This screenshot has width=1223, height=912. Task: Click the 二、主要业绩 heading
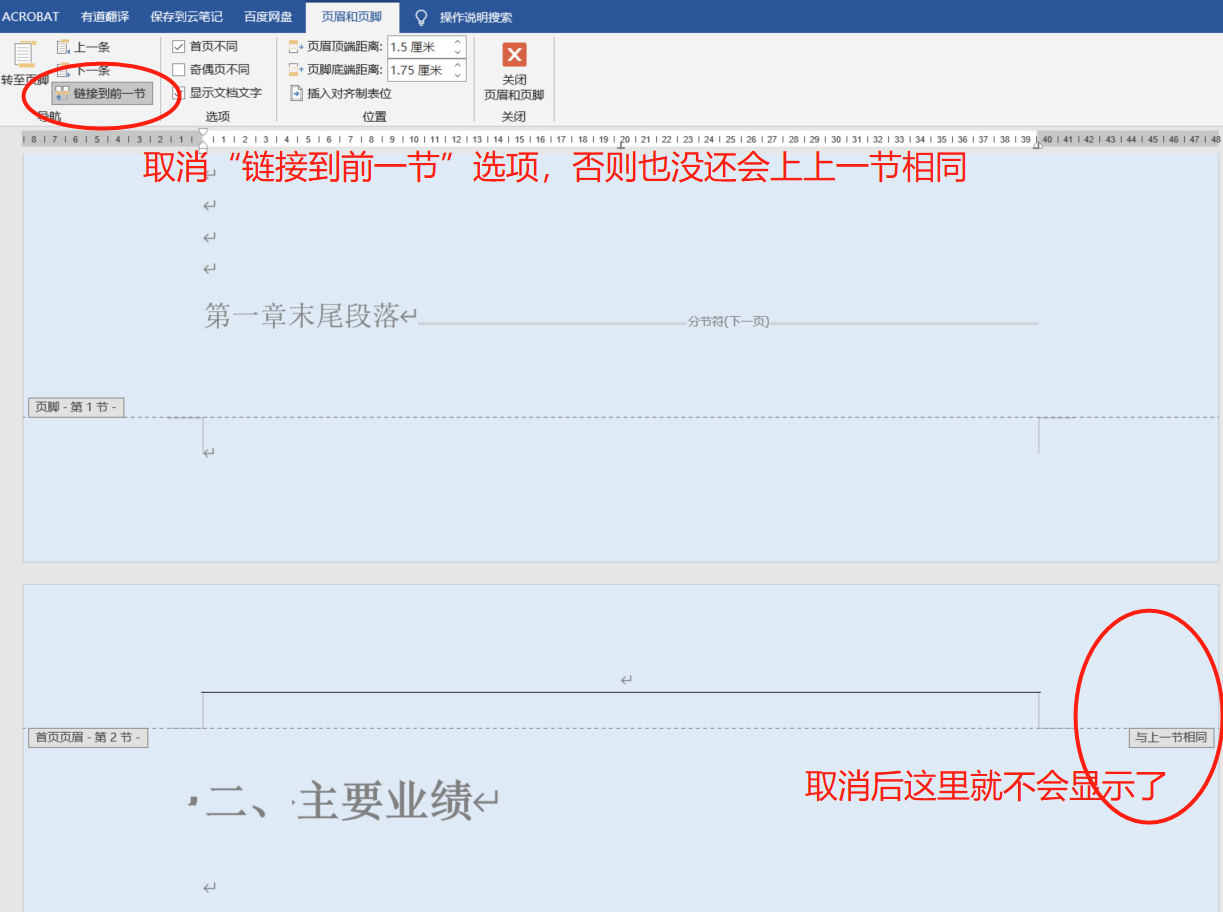(340, 801)
